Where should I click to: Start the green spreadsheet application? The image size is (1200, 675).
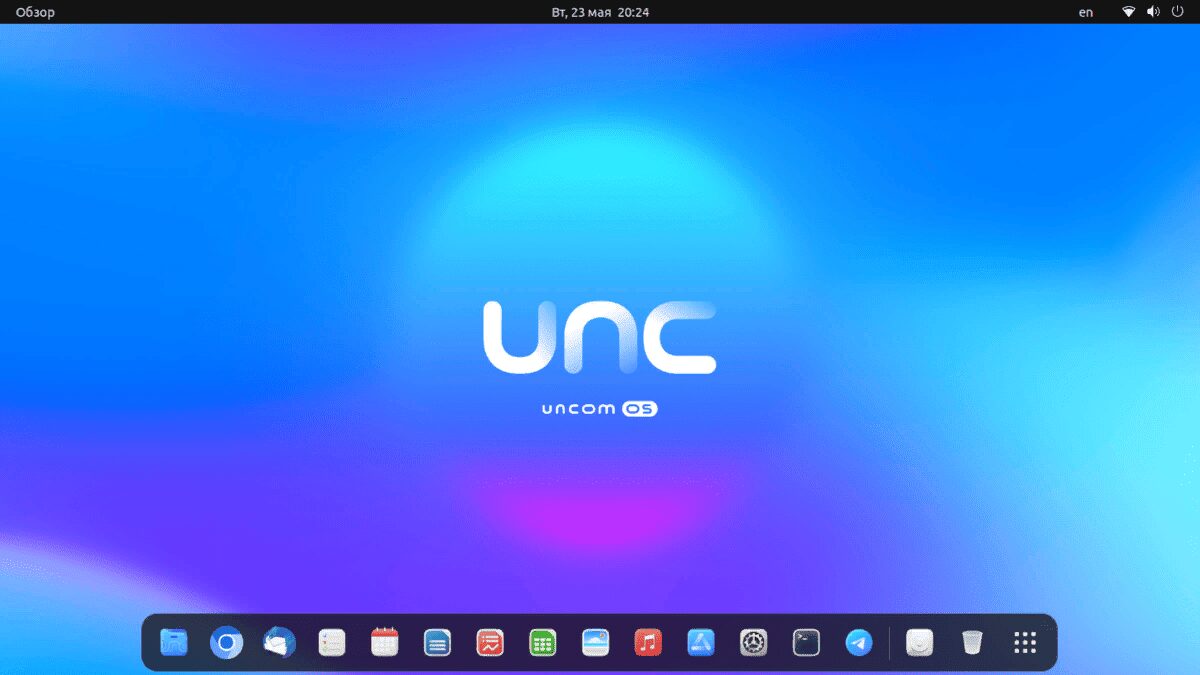click(x=541, y=643)
